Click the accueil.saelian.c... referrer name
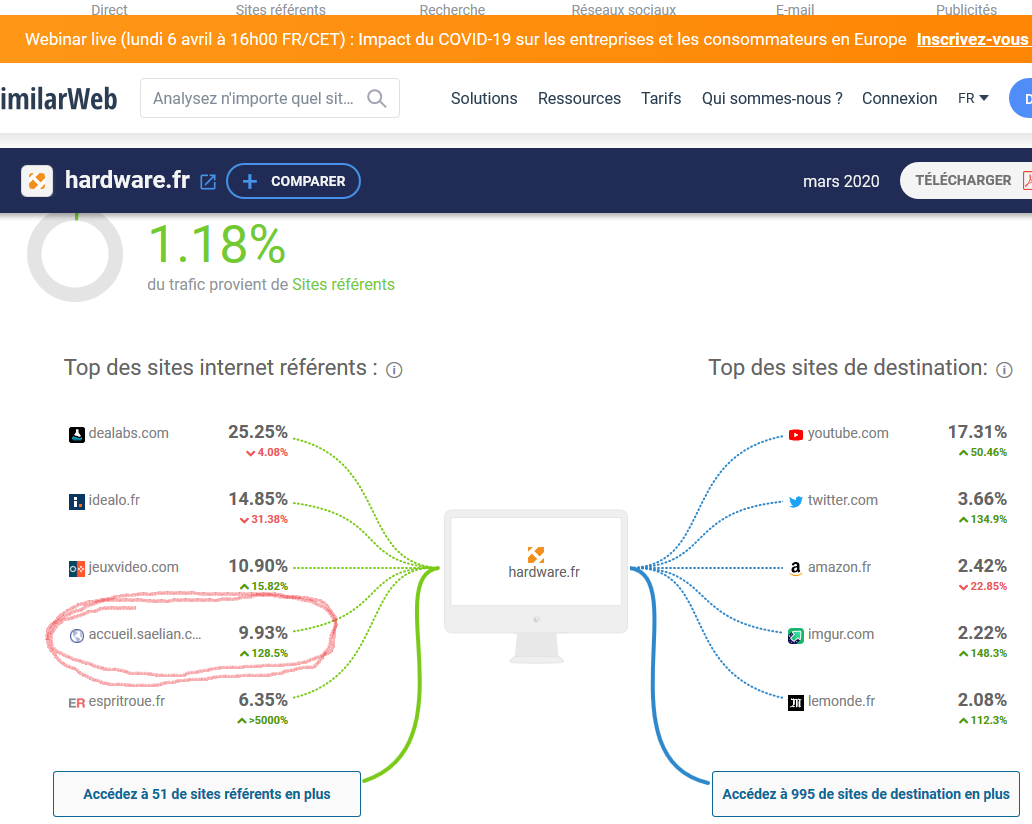Image resolution: width=1032 pixels, height=824 pixels. click(145, 634)
